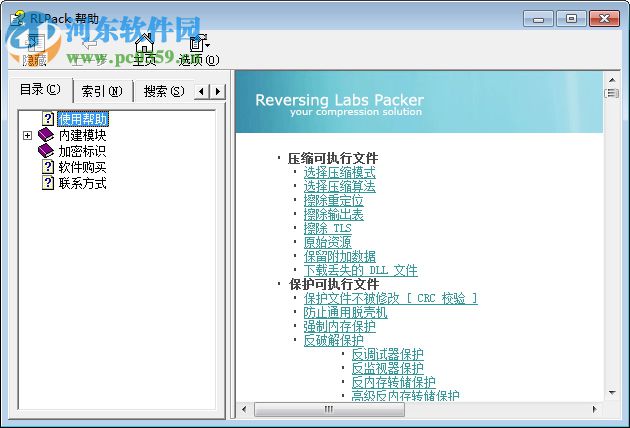Viewport: 630px width, 428px height.
Task: Click the horizontal scrollbar left arrow
Action: pyautogui.click(x=244, y=410)
